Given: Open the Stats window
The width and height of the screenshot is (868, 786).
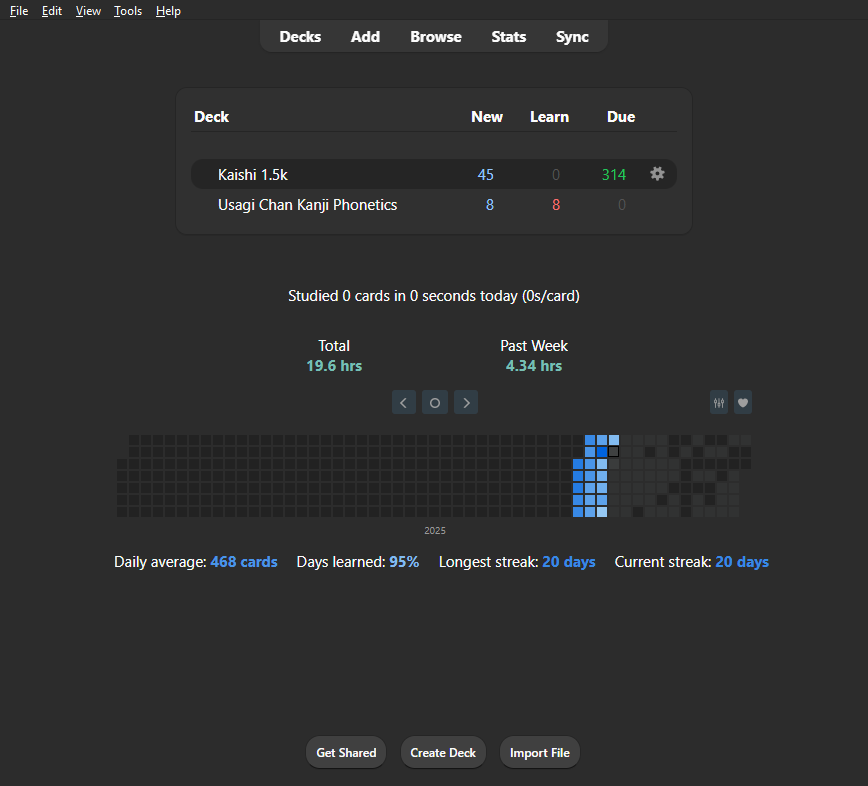Looking at the screenshot, I should coord(509,37).
